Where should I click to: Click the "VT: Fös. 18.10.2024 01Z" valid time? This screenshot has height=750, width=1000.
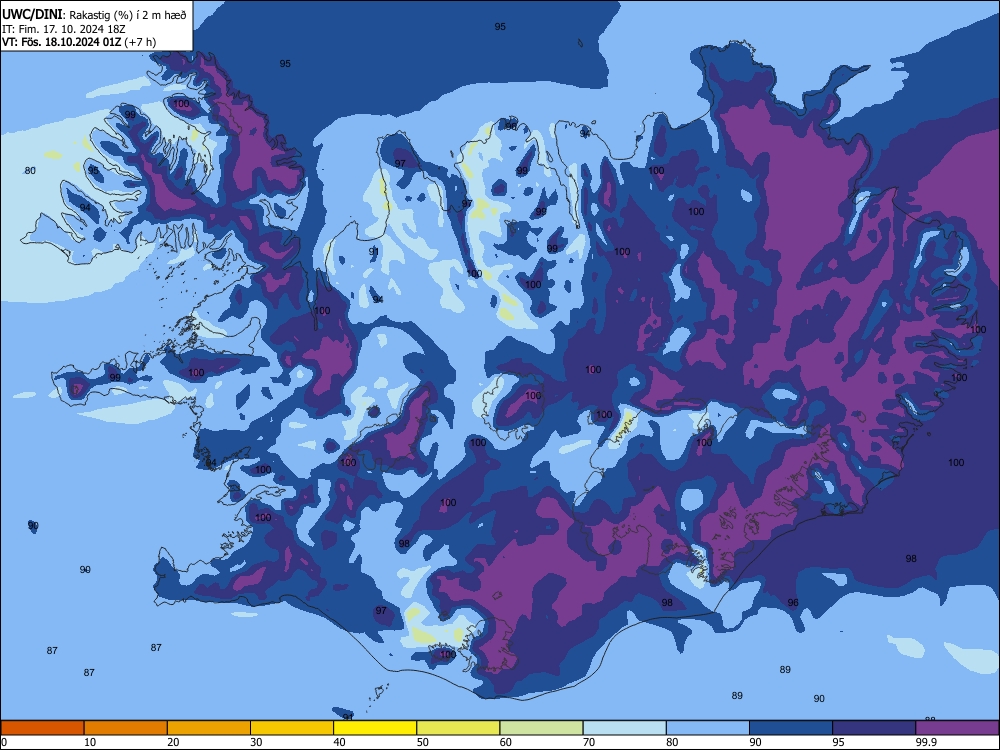(61, 42)
